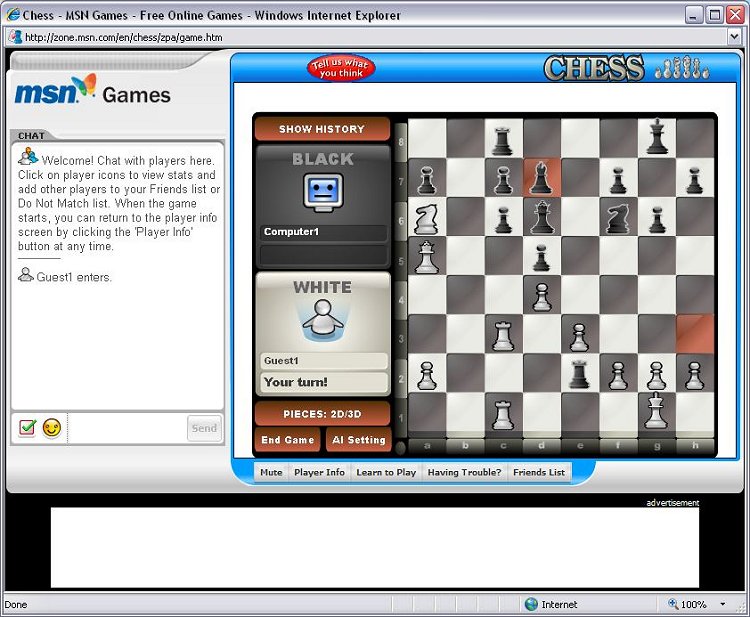Select the black pawn on d5

541,258
